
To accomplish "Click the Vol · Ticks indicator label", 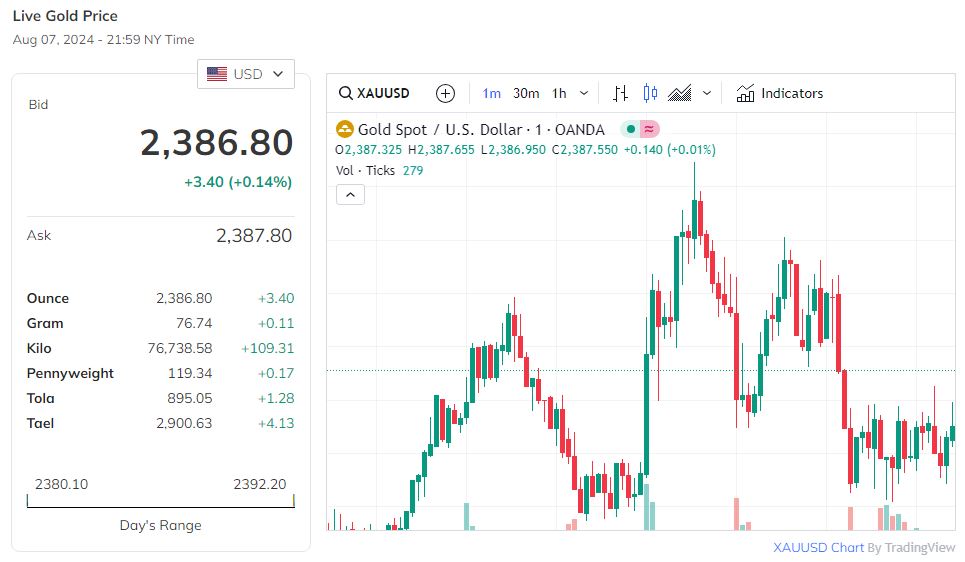I will 366,170.
